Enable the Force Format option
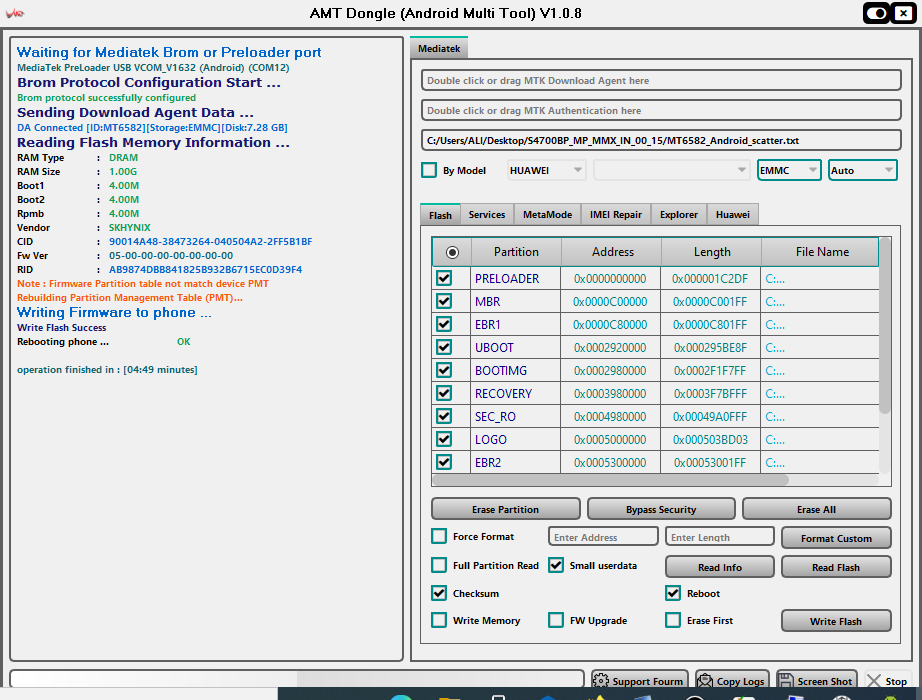922x700 pixels. click(439, 536)
